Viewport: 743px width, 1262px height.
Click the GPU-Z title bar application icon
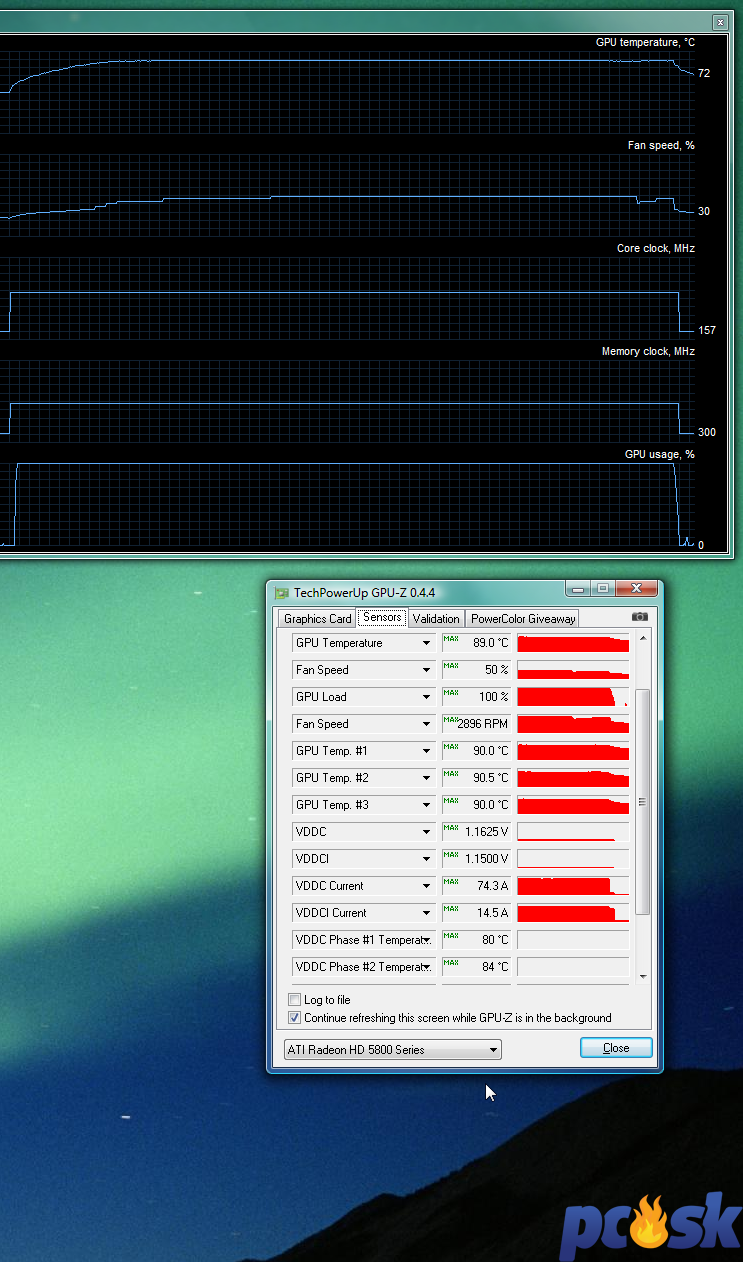click(x=282, y=593)
